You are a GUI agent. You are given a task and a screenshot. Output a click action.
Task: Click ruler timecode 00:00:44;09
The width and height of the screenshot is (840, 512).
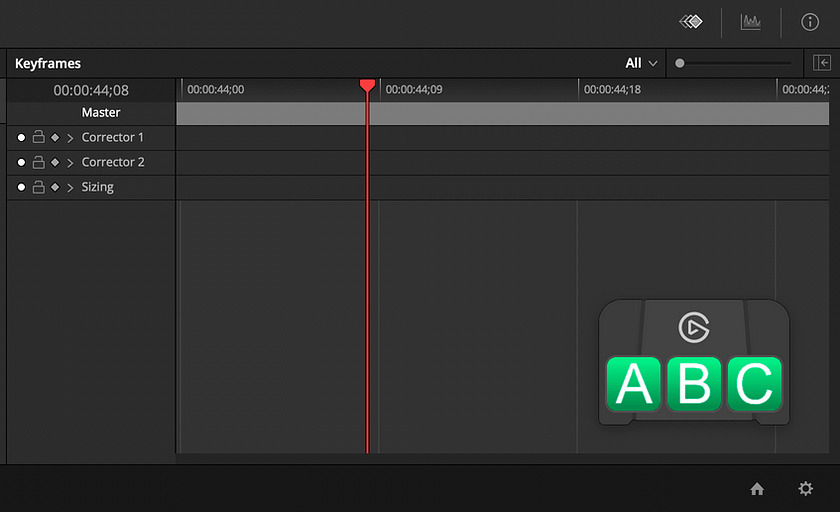click(x=414, y=89)
